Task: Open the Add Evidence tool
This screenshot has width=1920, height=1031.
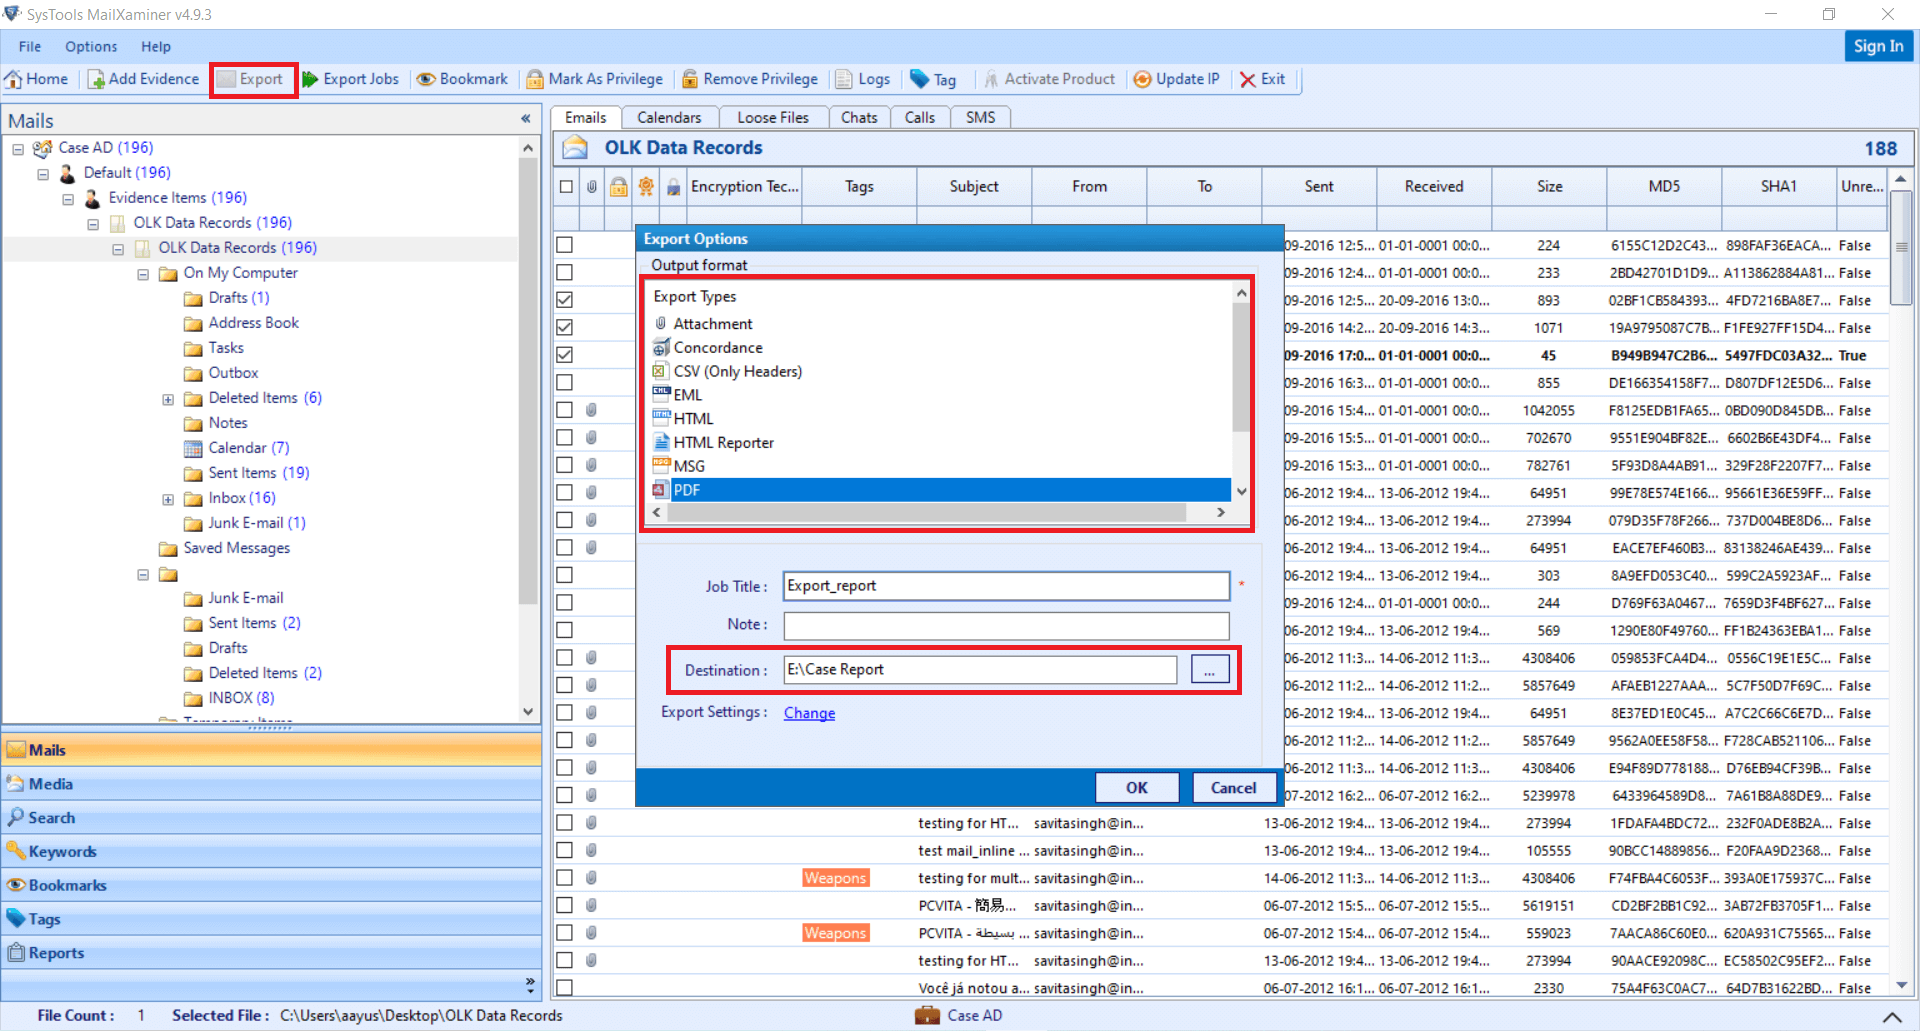Action: tap(143, 79)
